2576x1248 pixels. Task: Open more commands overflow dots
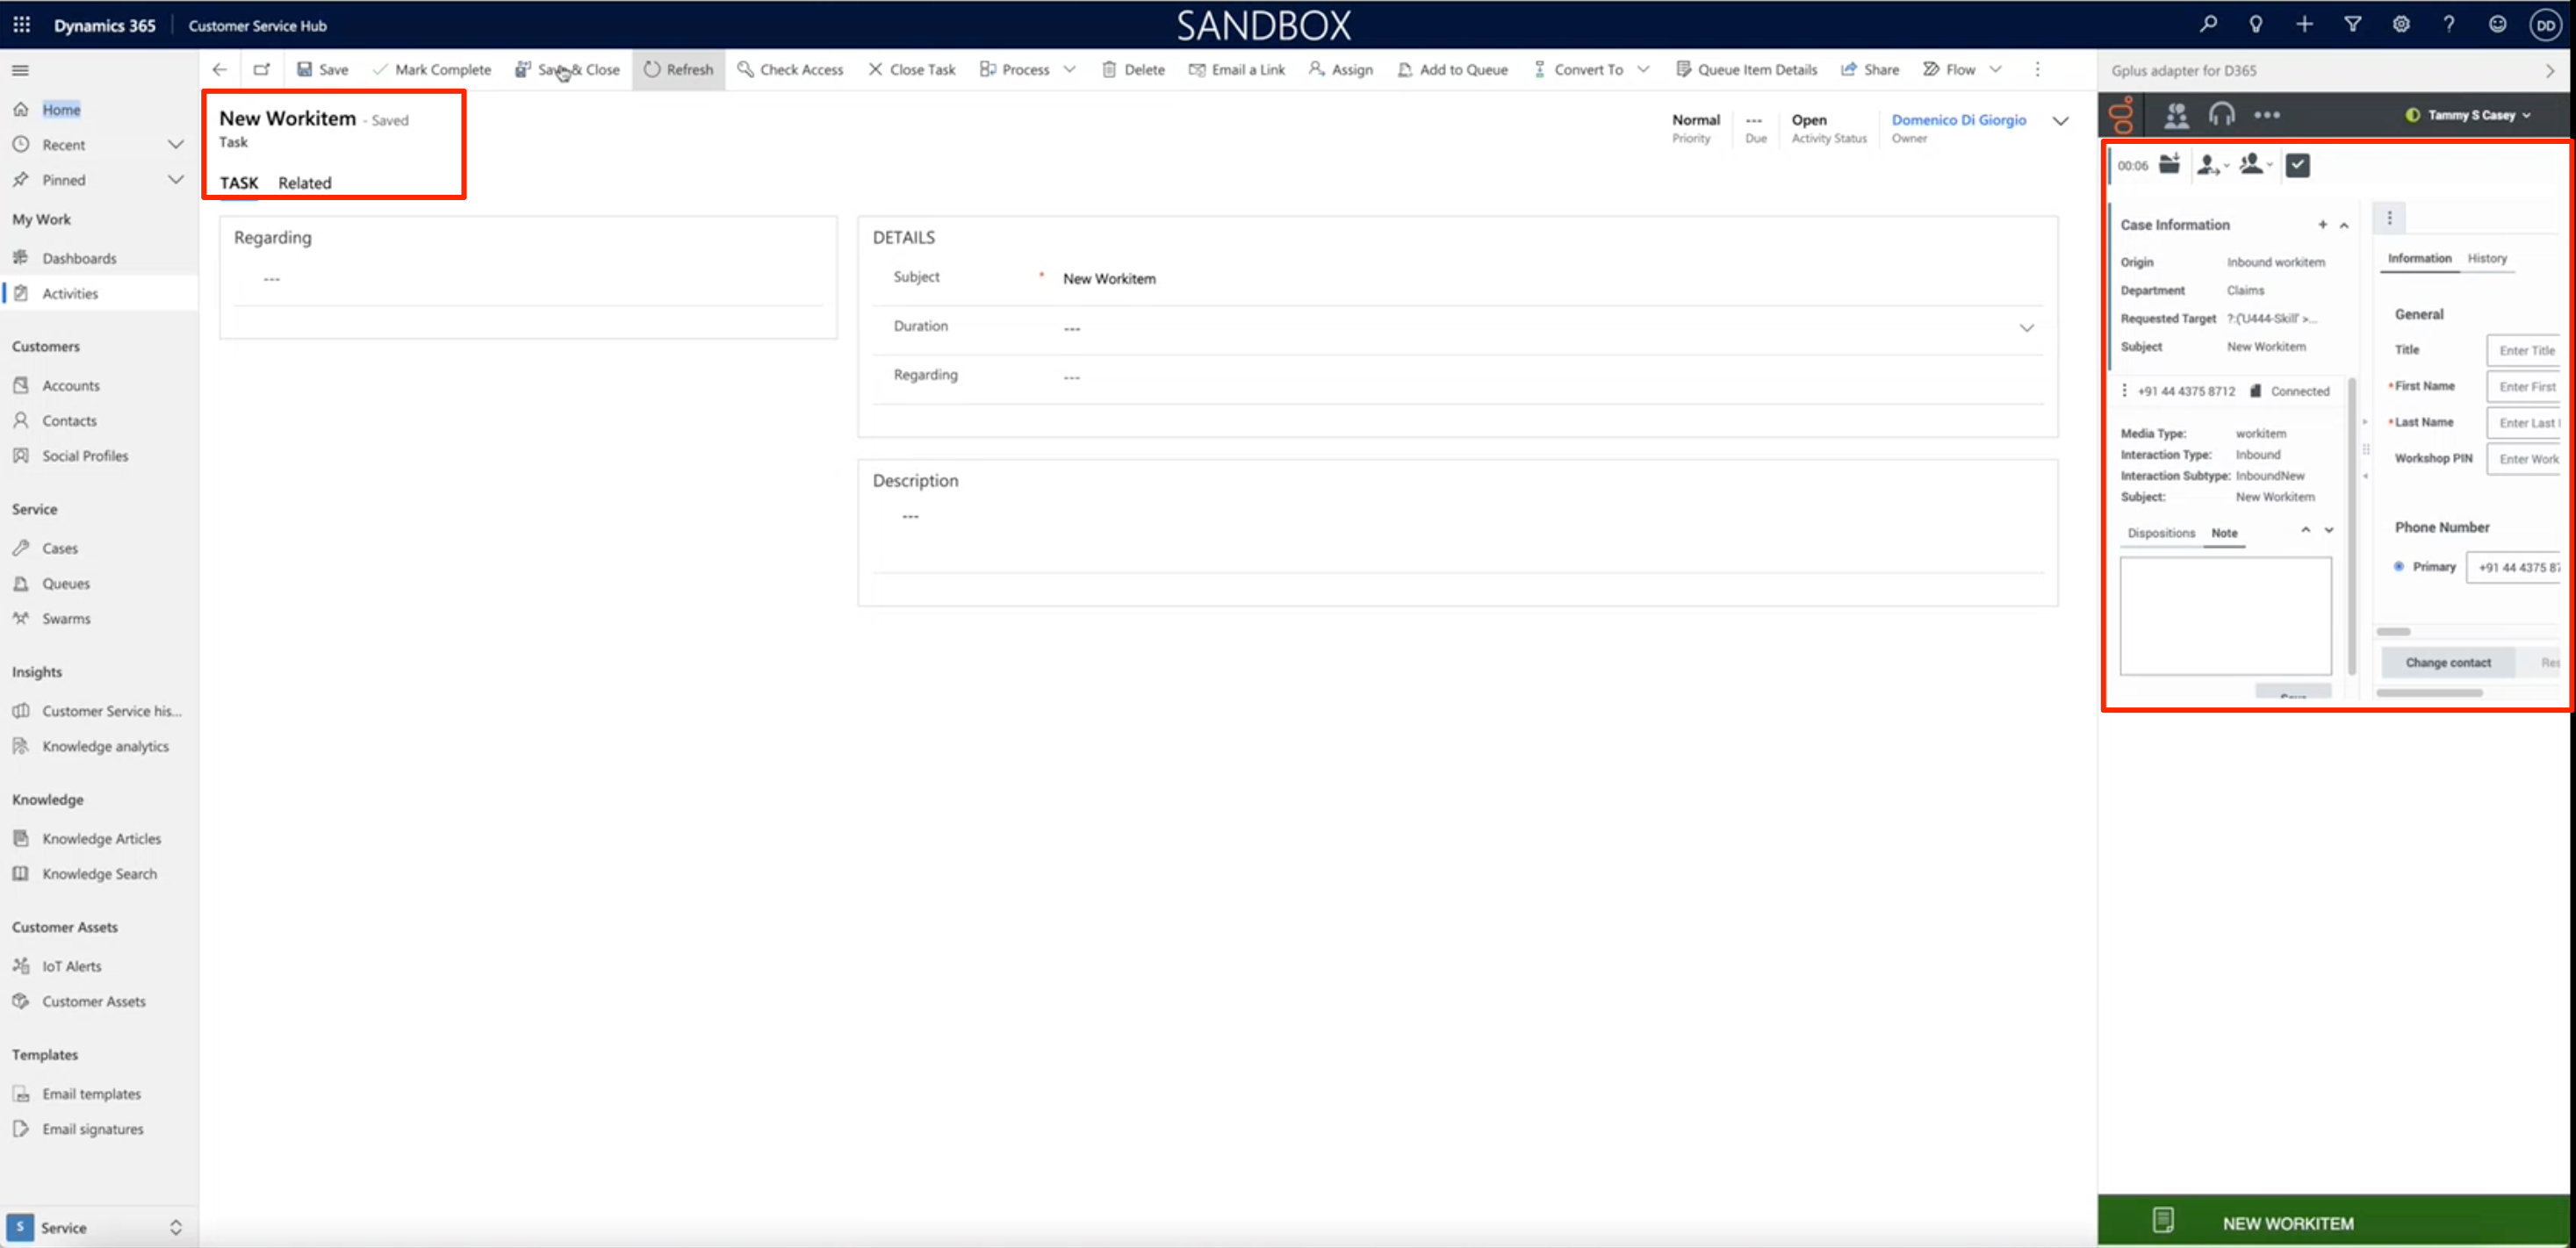2037,69
